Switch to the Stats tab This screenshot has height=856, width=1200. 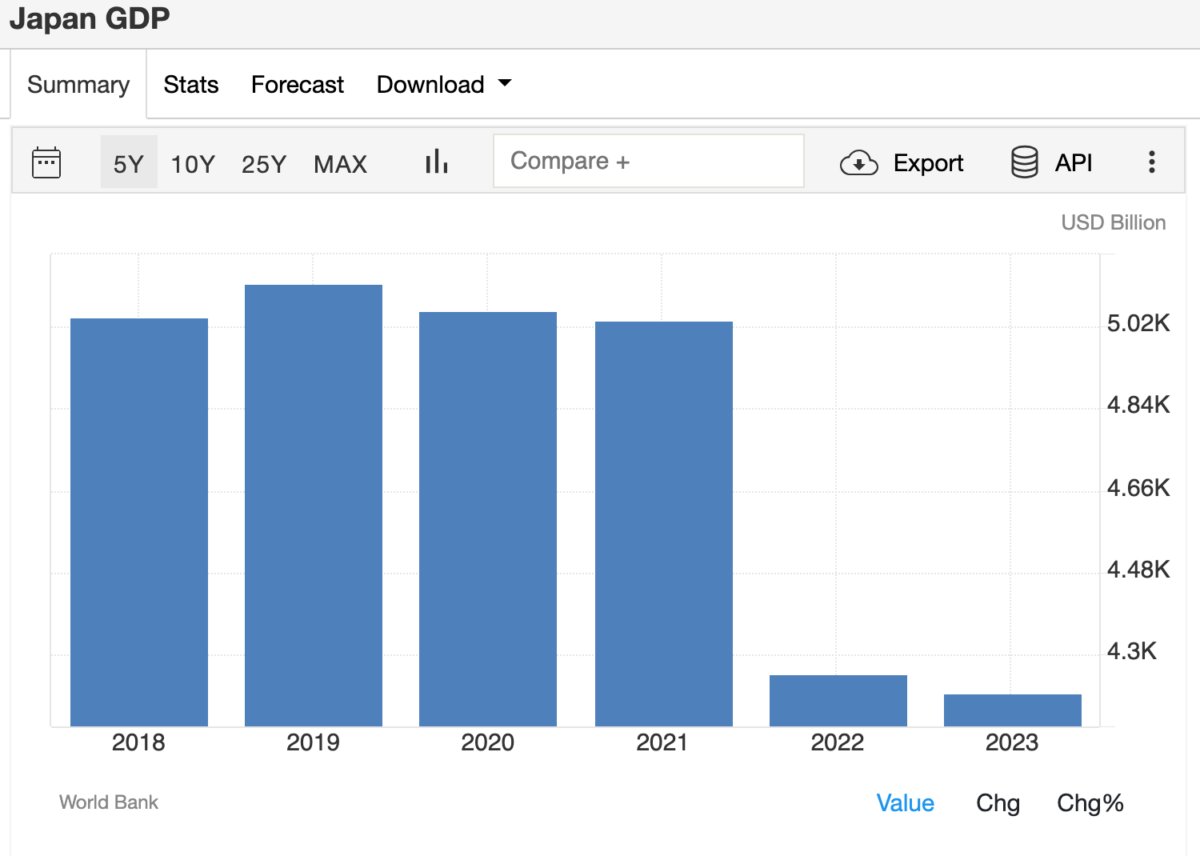[191, 85]
